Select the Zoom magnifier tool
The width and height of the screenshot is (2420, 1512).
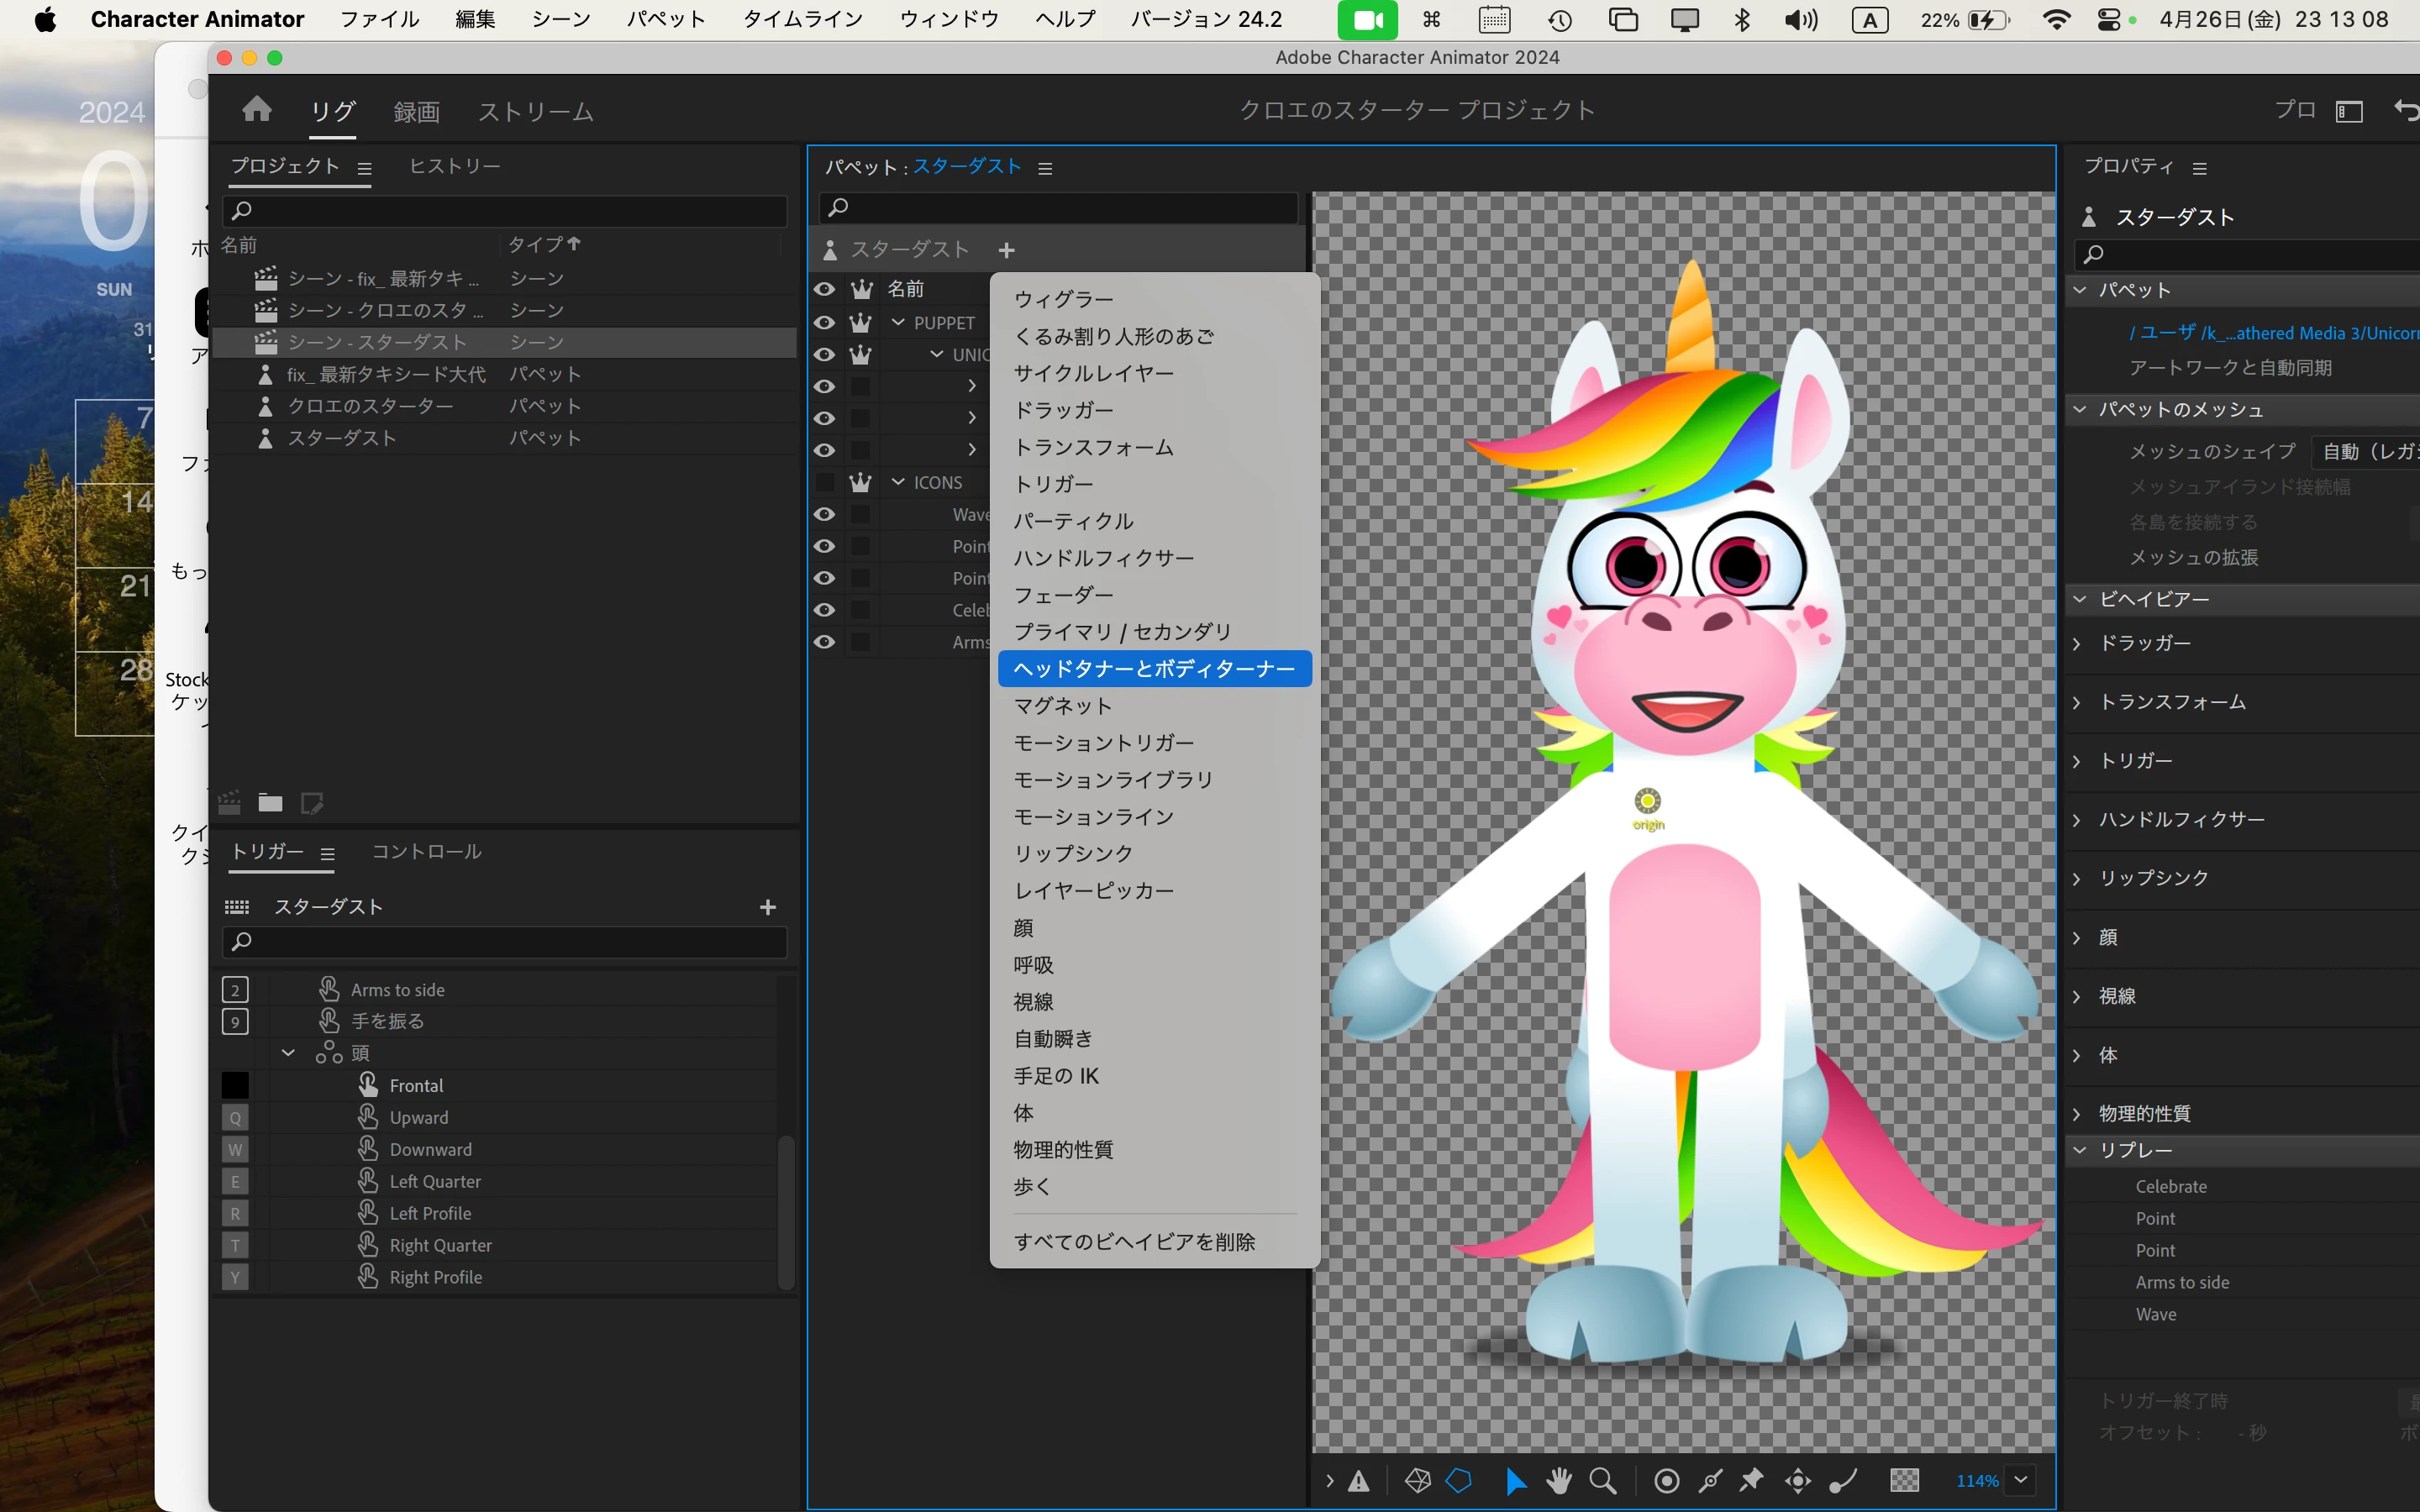1603,1481
